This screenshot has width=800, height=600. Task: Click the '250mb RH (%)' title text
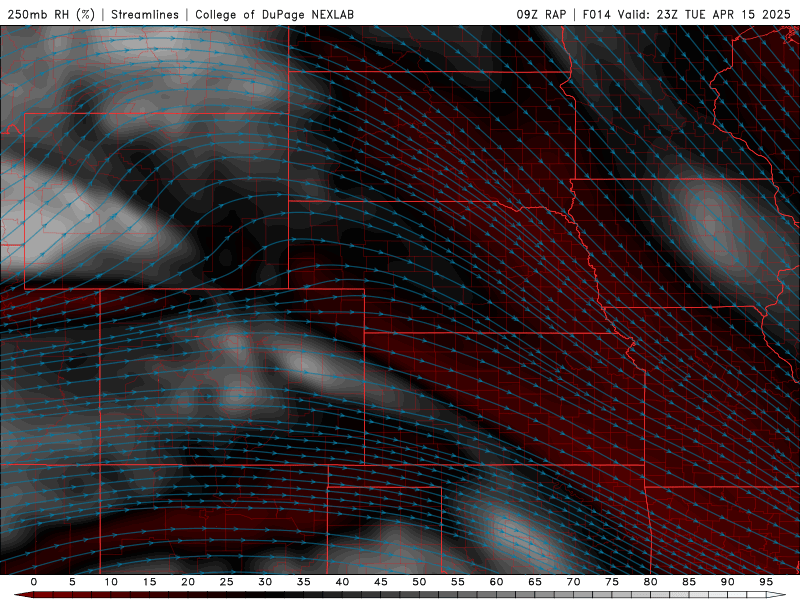coord(51,14)
